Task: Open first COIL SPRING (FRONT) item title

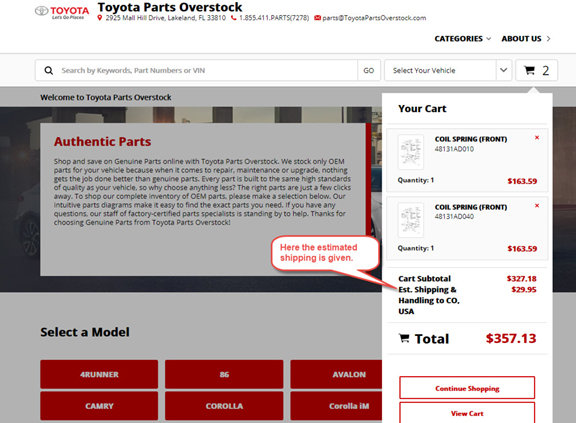Action: click(x=471, y=139)
